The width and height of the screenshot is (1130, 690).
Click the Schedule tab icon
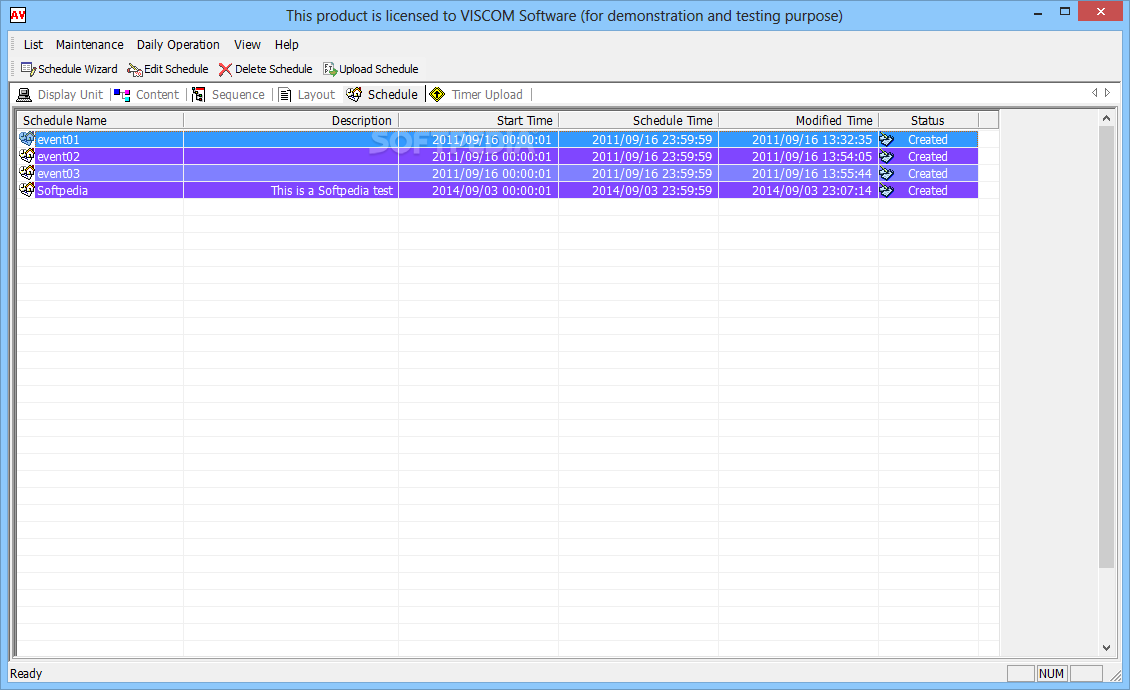pos(354,94)
